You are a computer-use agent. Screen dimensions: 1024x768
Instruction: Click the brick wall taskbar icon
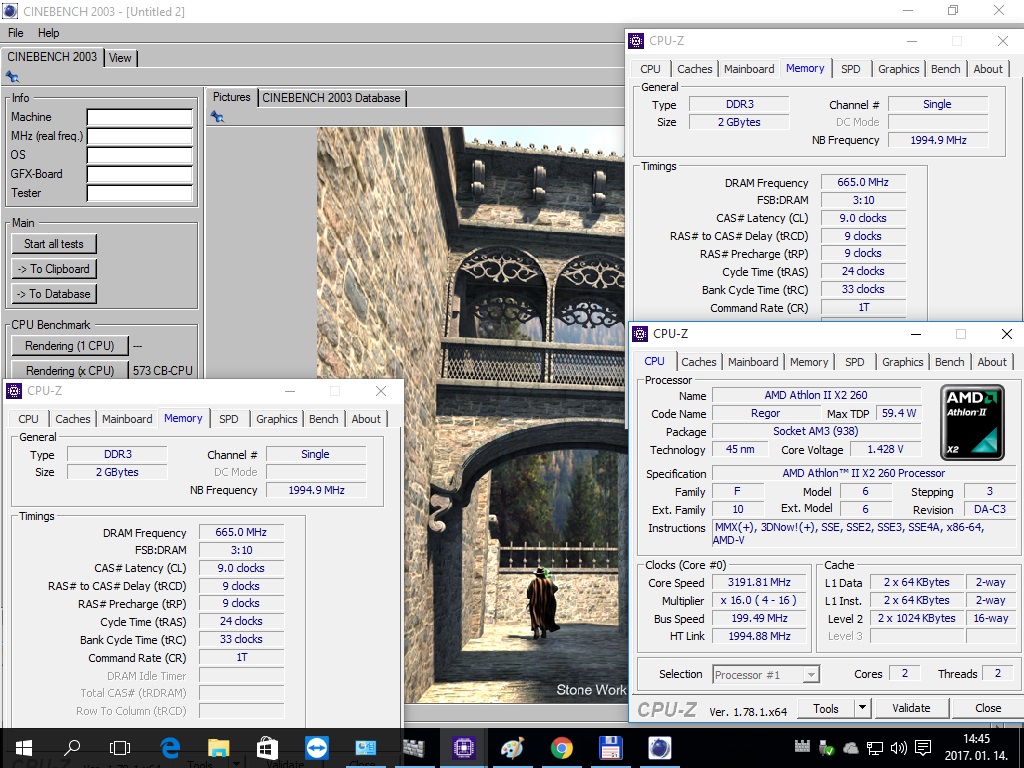414,748
